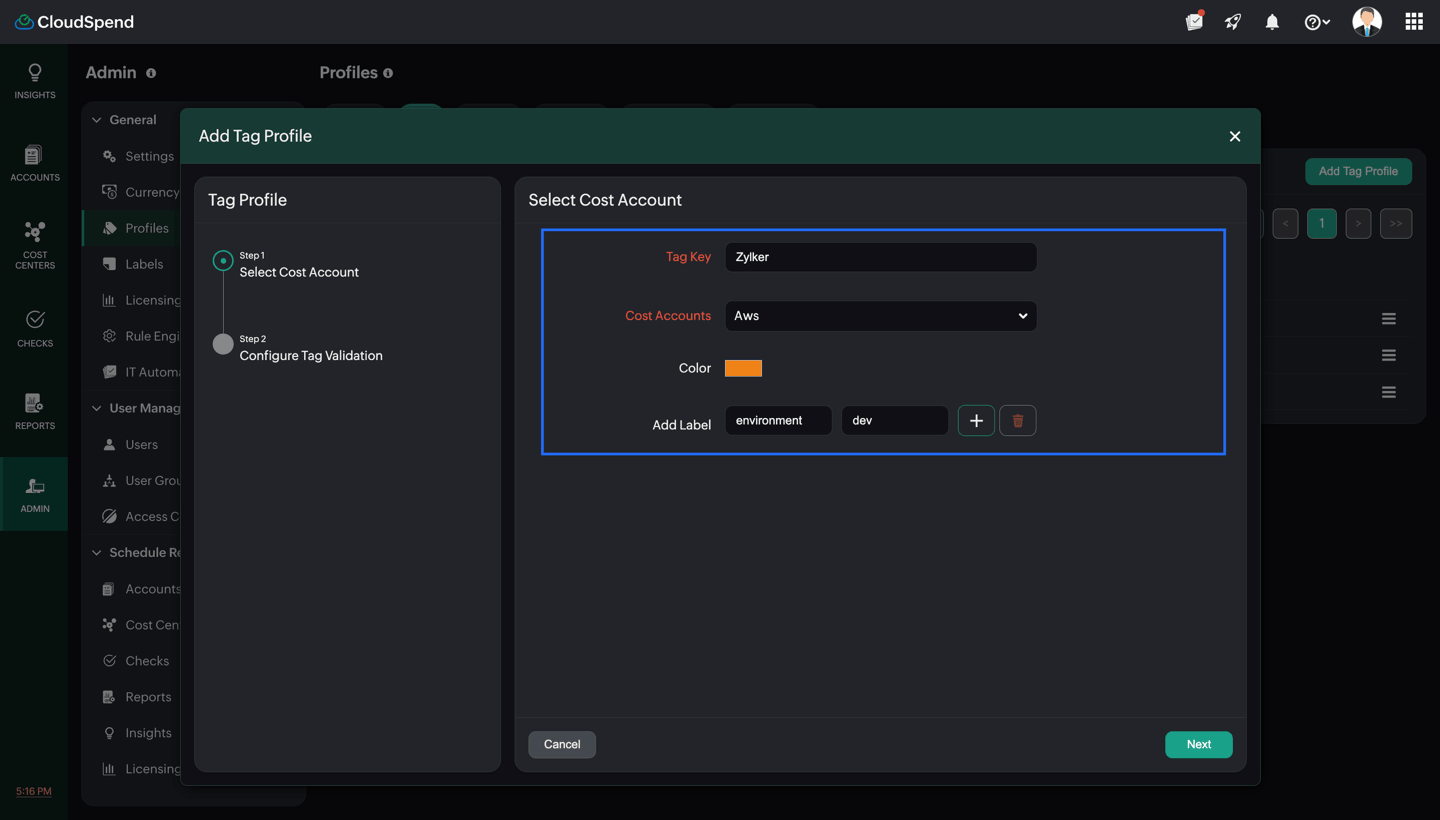Viewport: 1440px width, 820px height.
Task: Open Reports in left navigation bar
Action: tap(34, 411)
